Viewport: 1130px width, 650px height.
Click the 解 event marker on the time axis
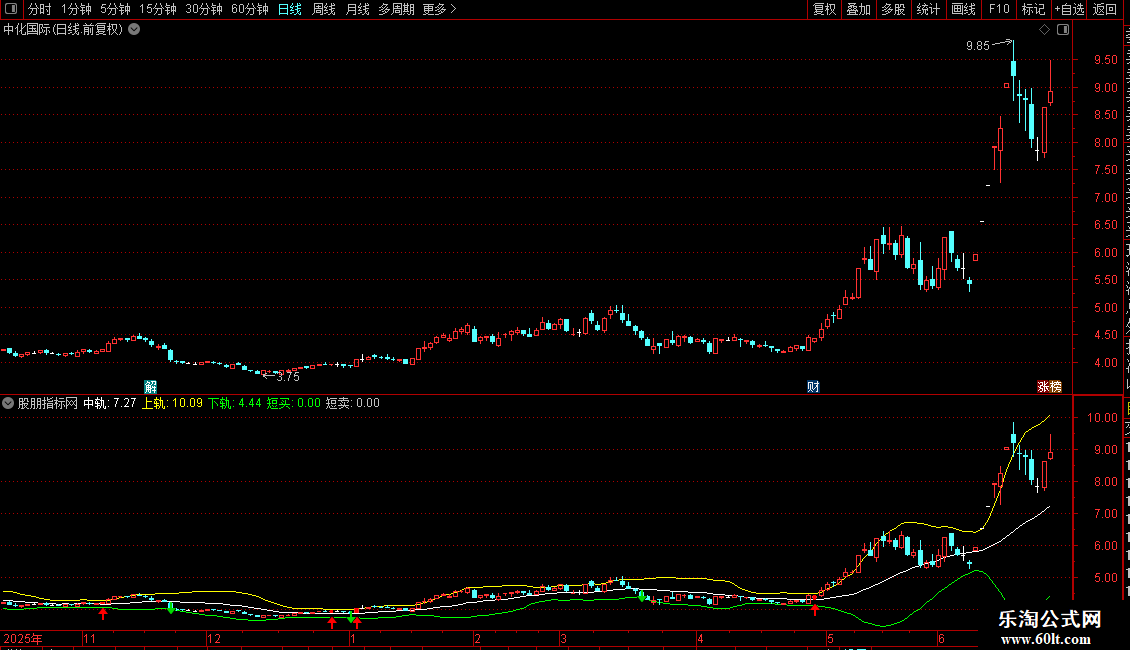[151, 387]
